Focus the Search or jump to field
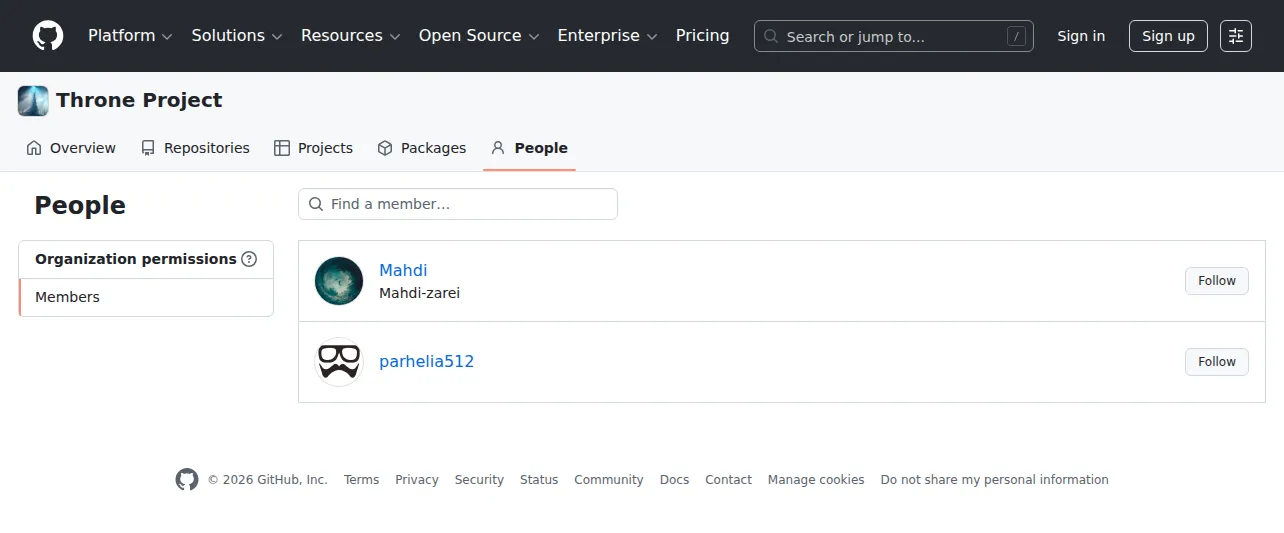 (x=894, y=36)
